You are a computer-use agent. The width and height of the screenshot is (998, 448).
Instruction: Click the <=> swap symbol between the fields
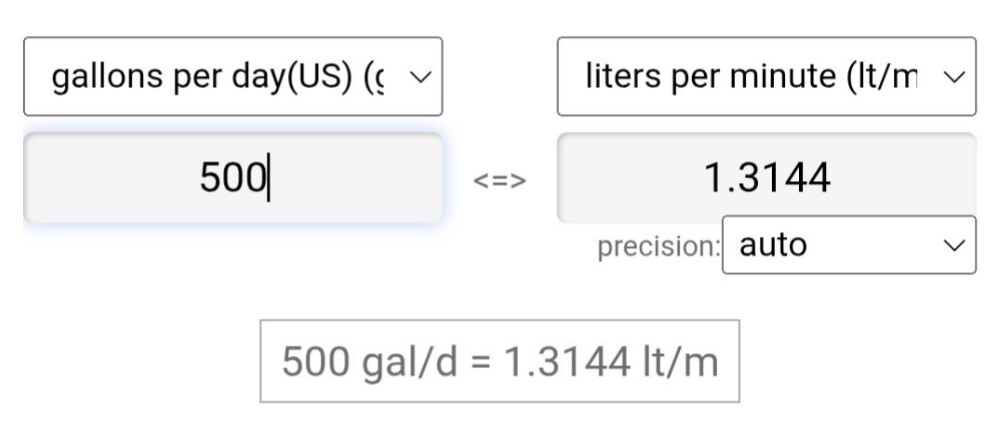499,181
